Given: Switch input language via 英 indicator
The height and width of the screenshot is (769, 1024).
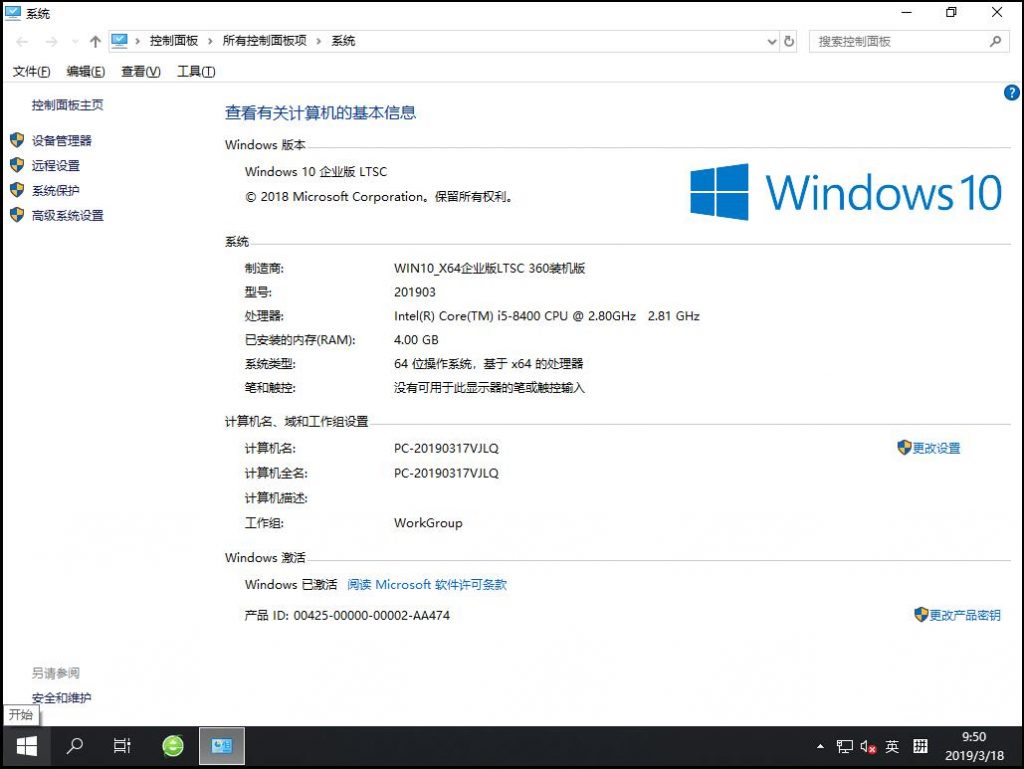Looking at the screenshot, I should 892,746.
